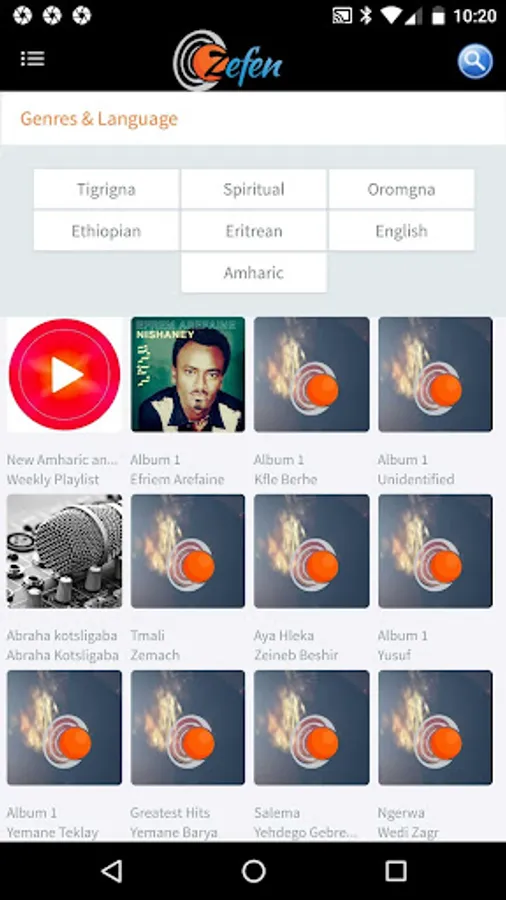Open Abraha Kotsligaba microphone album thumbnail
This screenshot has width=506, height=900.
coord(64,551)
